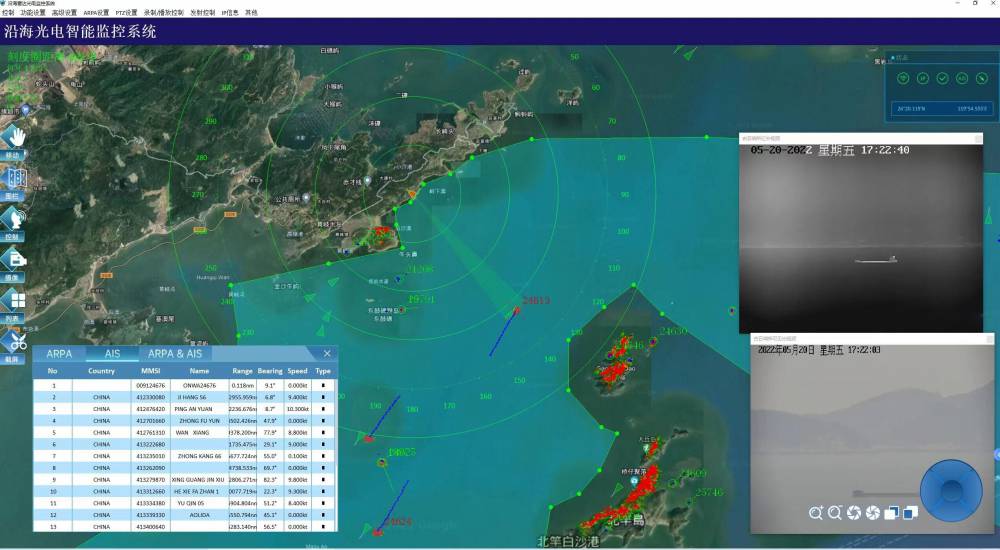The height and width of the screenshot is (550, 1000).
Task: Switch to the ARPA tab
Action: (59, 353)
